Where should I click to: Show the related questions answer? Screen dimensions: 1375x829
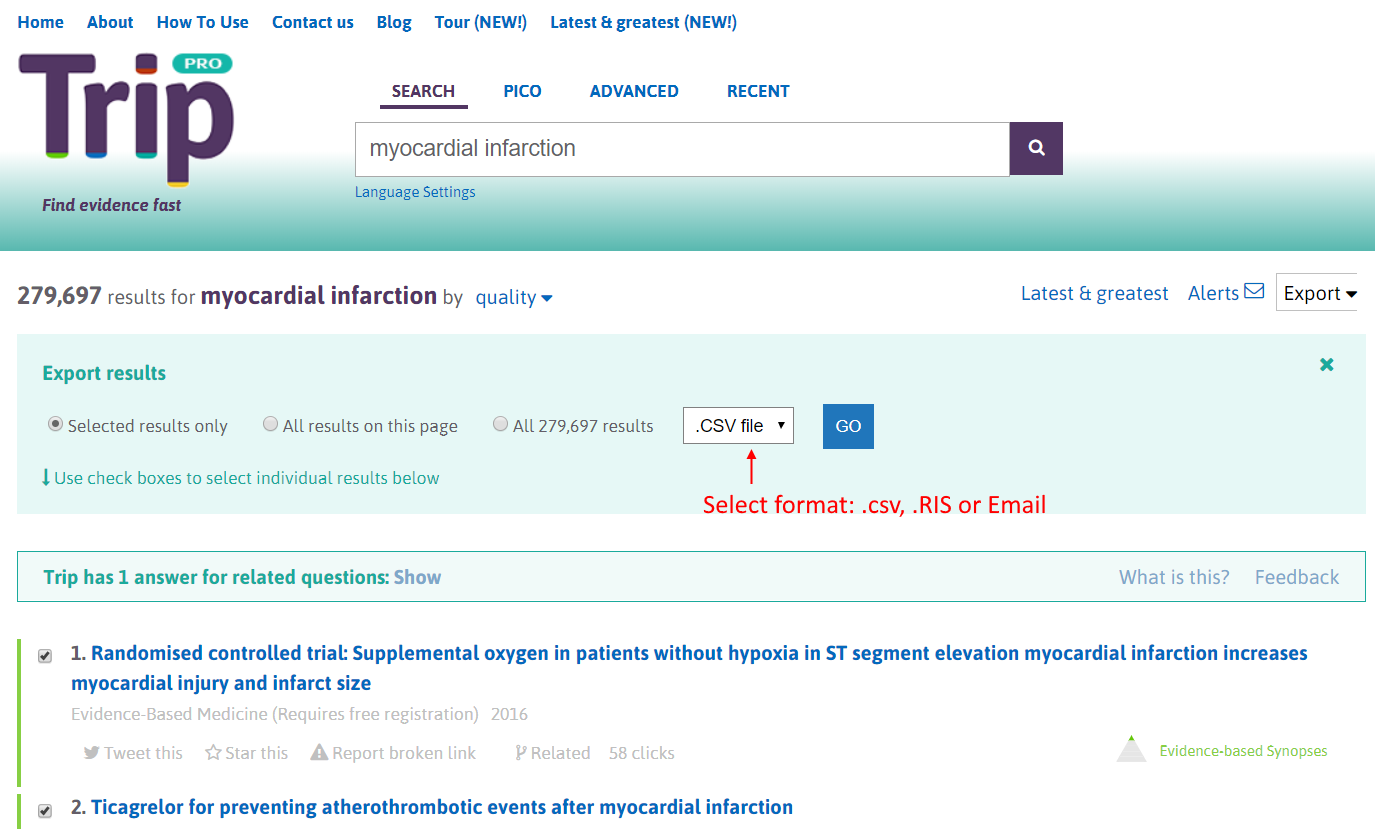pyautogui.click(x=417, y=576)
